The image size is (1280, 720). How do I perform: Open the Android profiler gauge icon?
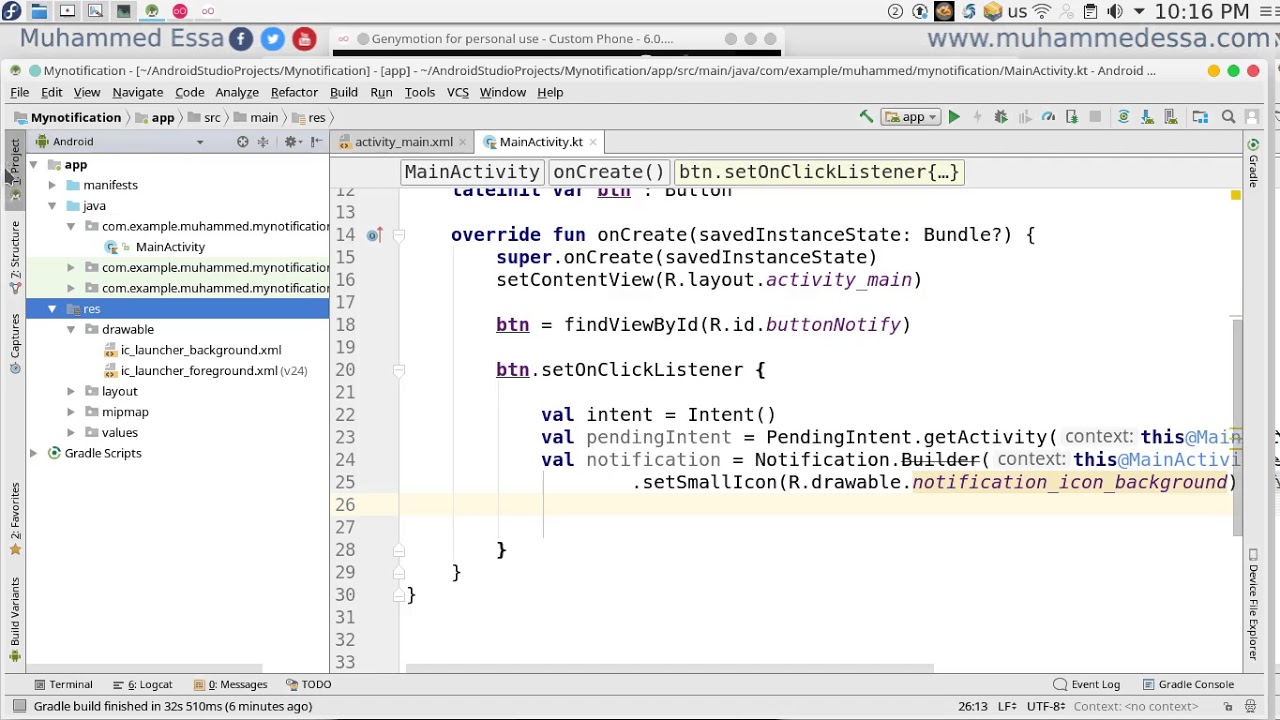[1048, 117]
